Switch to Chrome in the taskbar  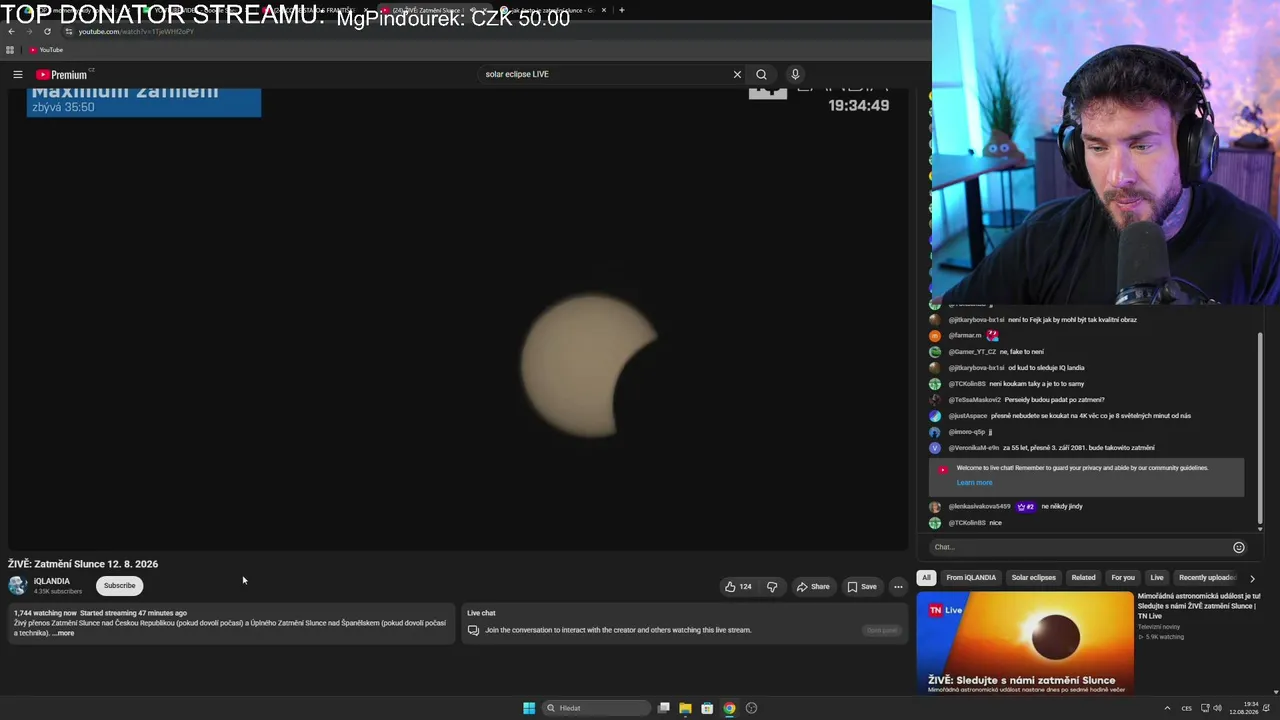pos(729,708)
